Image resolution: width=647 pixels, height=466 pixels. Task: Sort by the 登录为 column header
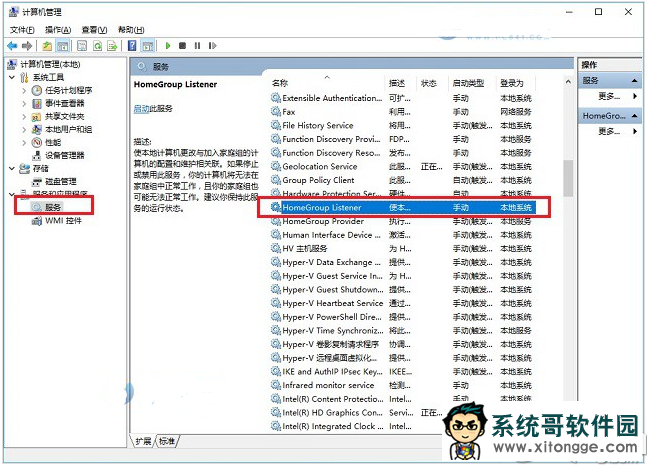(512, 83)
